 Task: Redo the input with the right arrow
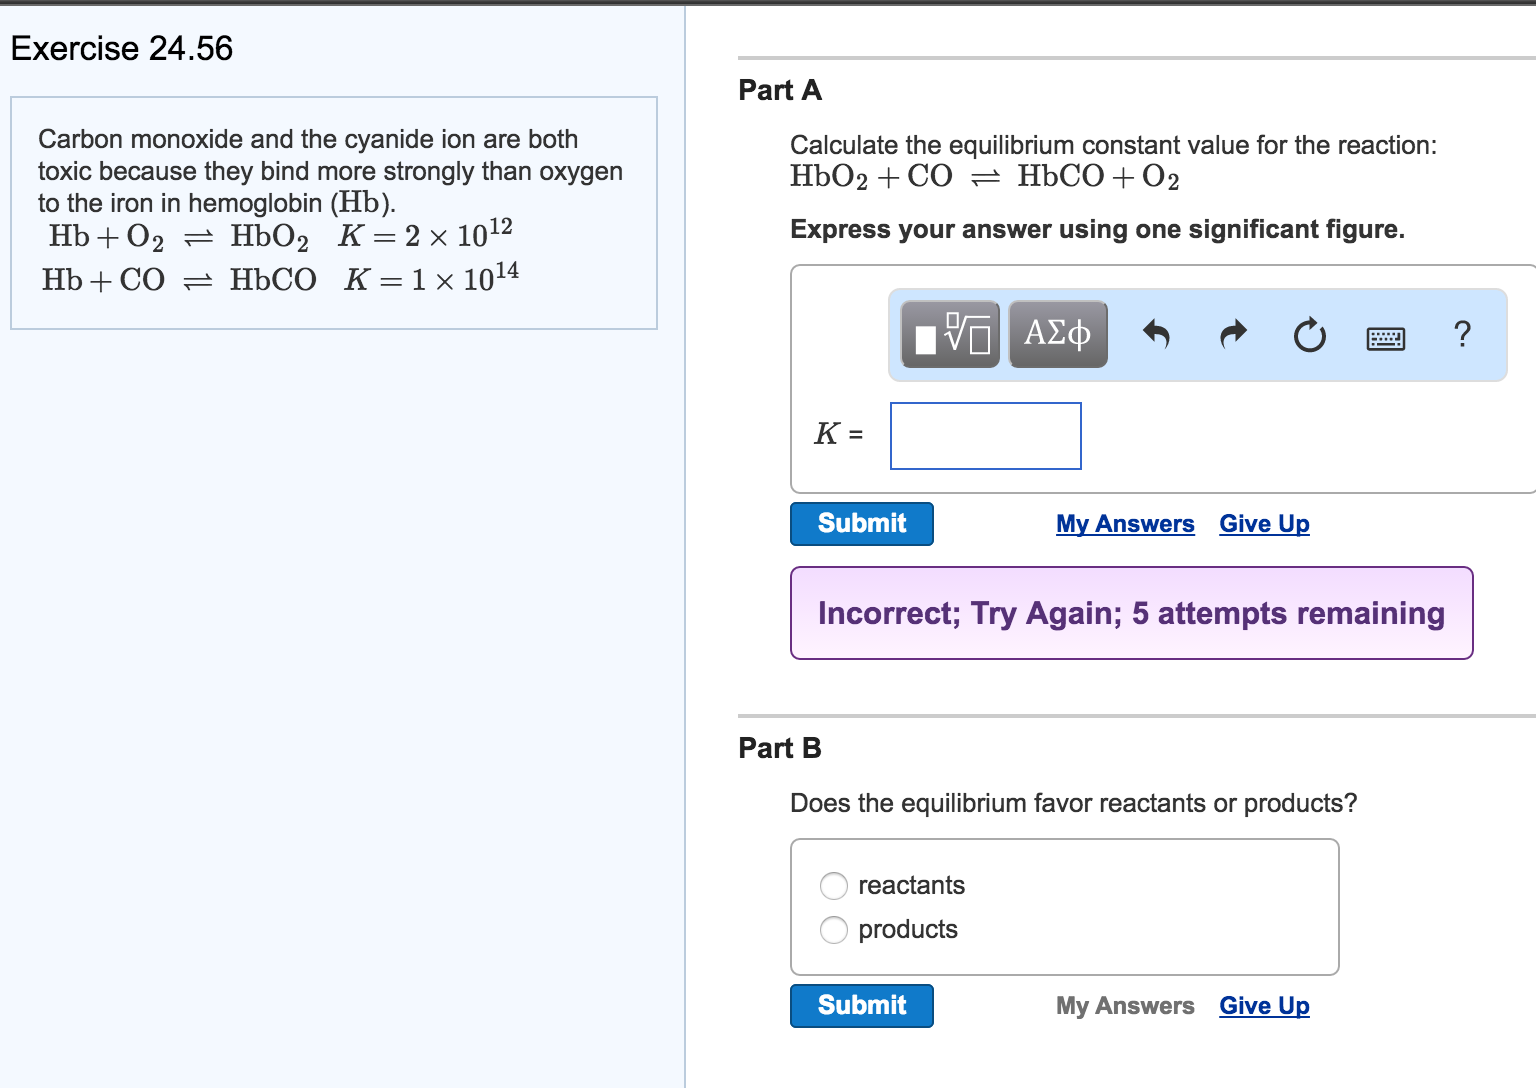[1234, 334]
